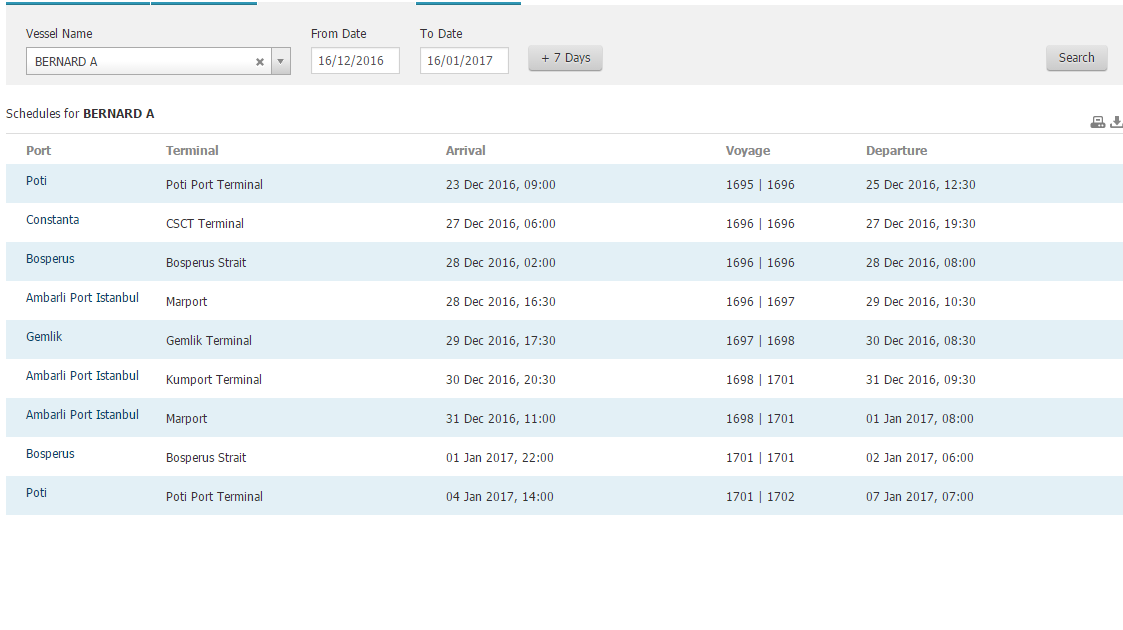Edit the From Date field 16/12/2016
This screenshot has width=1123, height=630.
(355, 61)
